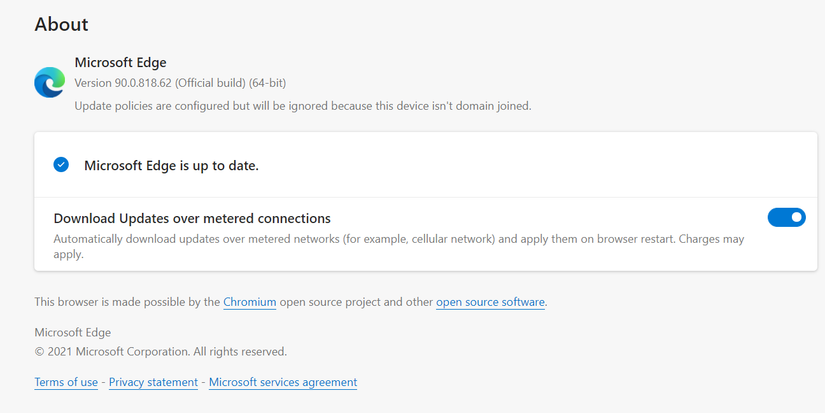Click the blue up-to-date checkmark icon

click(x=61, y=165)
